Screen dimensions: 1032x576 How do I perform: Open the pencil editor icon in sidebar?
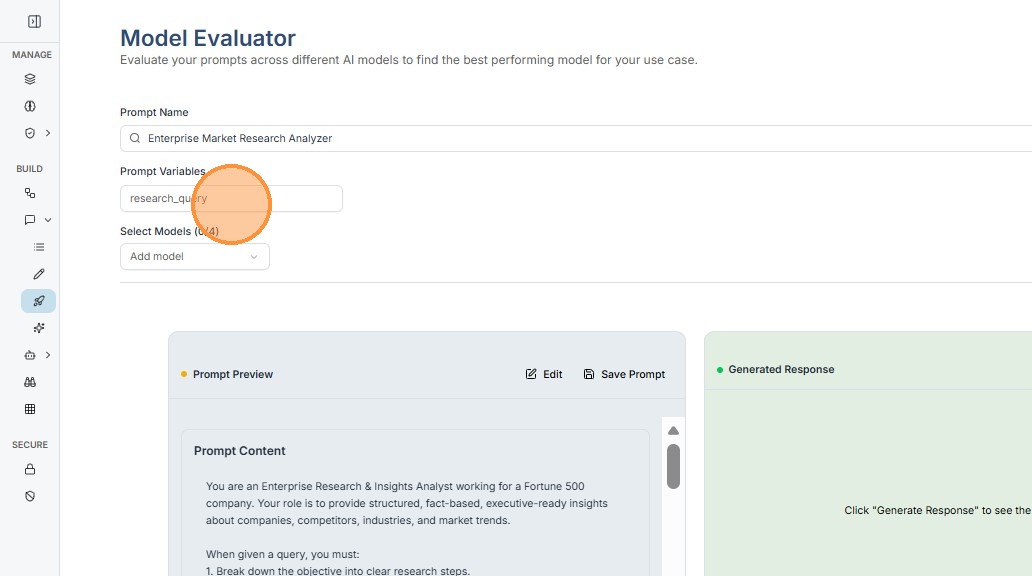tap(39, 274)
